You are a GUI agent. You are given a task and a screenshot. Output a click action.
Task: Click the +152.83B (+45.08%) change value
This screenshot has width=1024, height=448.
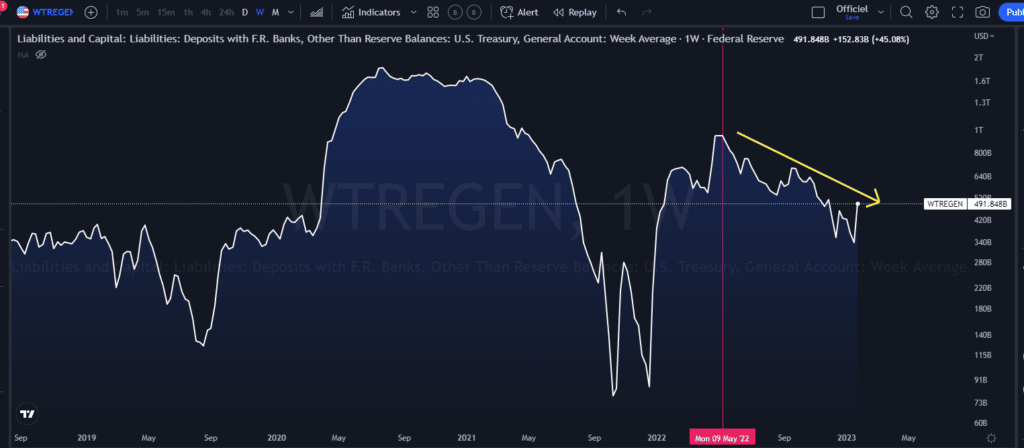(870, 39)
